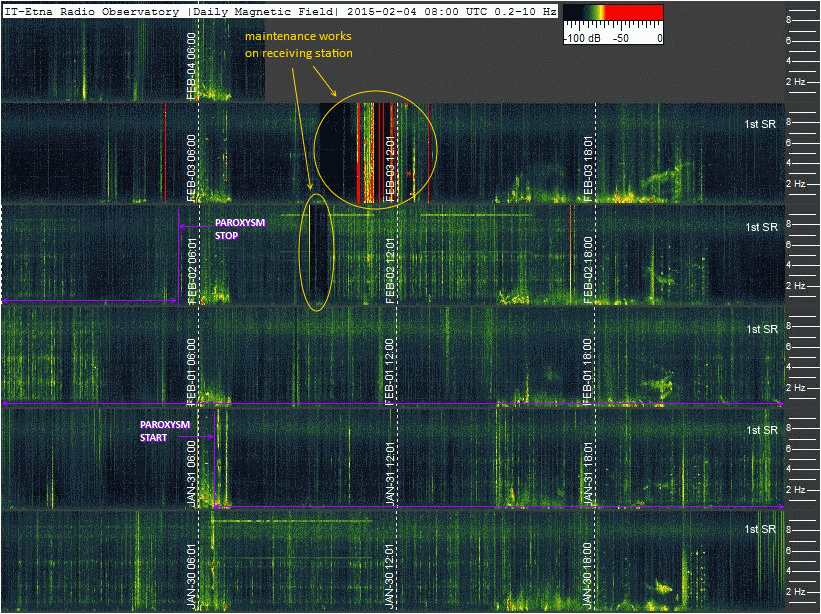Click the "FEB-01 18:00" time label
The image size is (821, 614).
[588, 372]
